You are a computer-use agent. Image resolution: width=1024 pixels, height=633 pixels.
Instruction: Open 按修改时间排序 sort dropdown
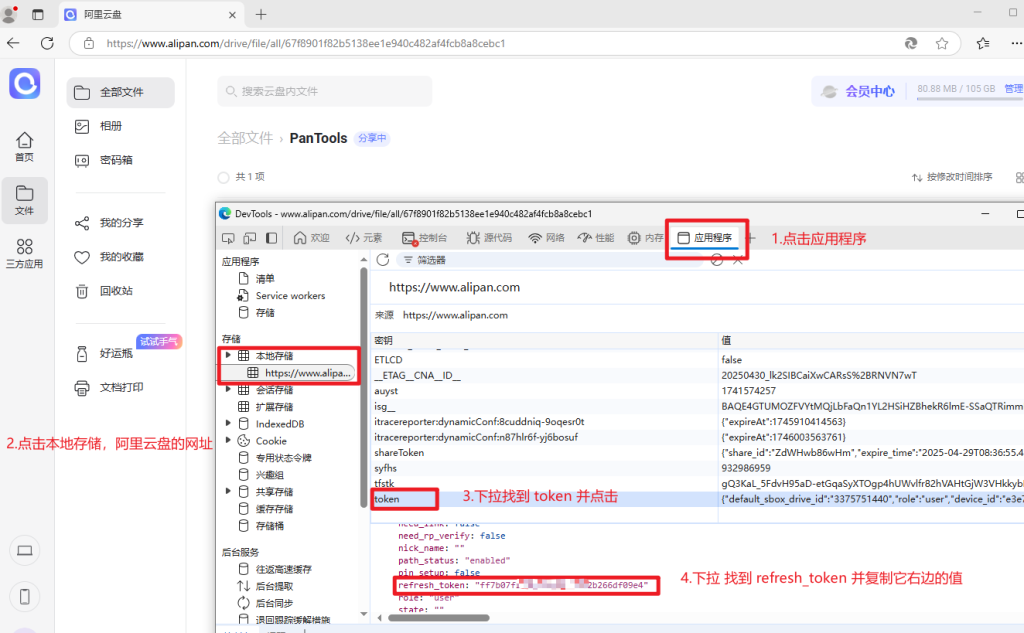click(952, 177)
